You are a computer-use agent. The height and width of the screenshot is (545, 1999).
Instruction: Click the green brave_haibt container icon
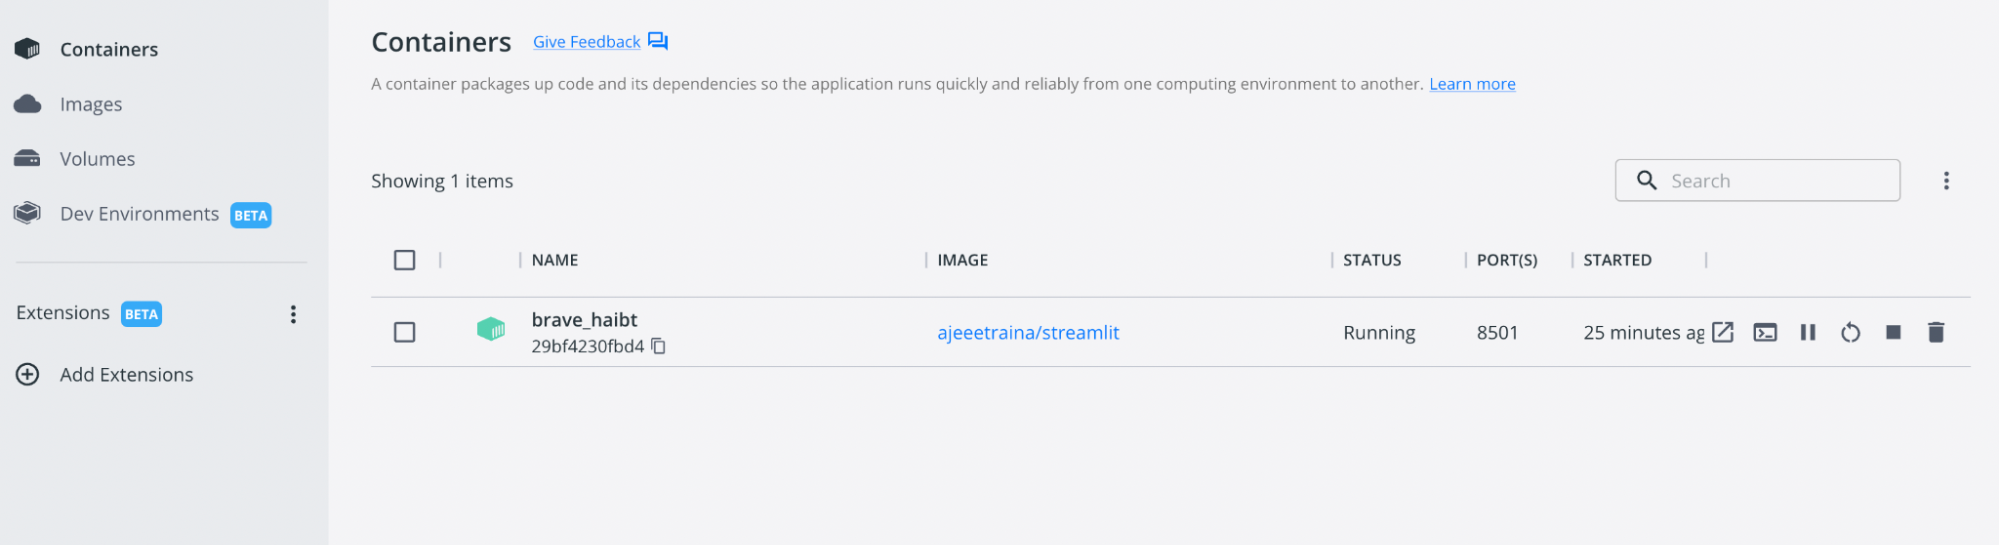pos(491,329)
